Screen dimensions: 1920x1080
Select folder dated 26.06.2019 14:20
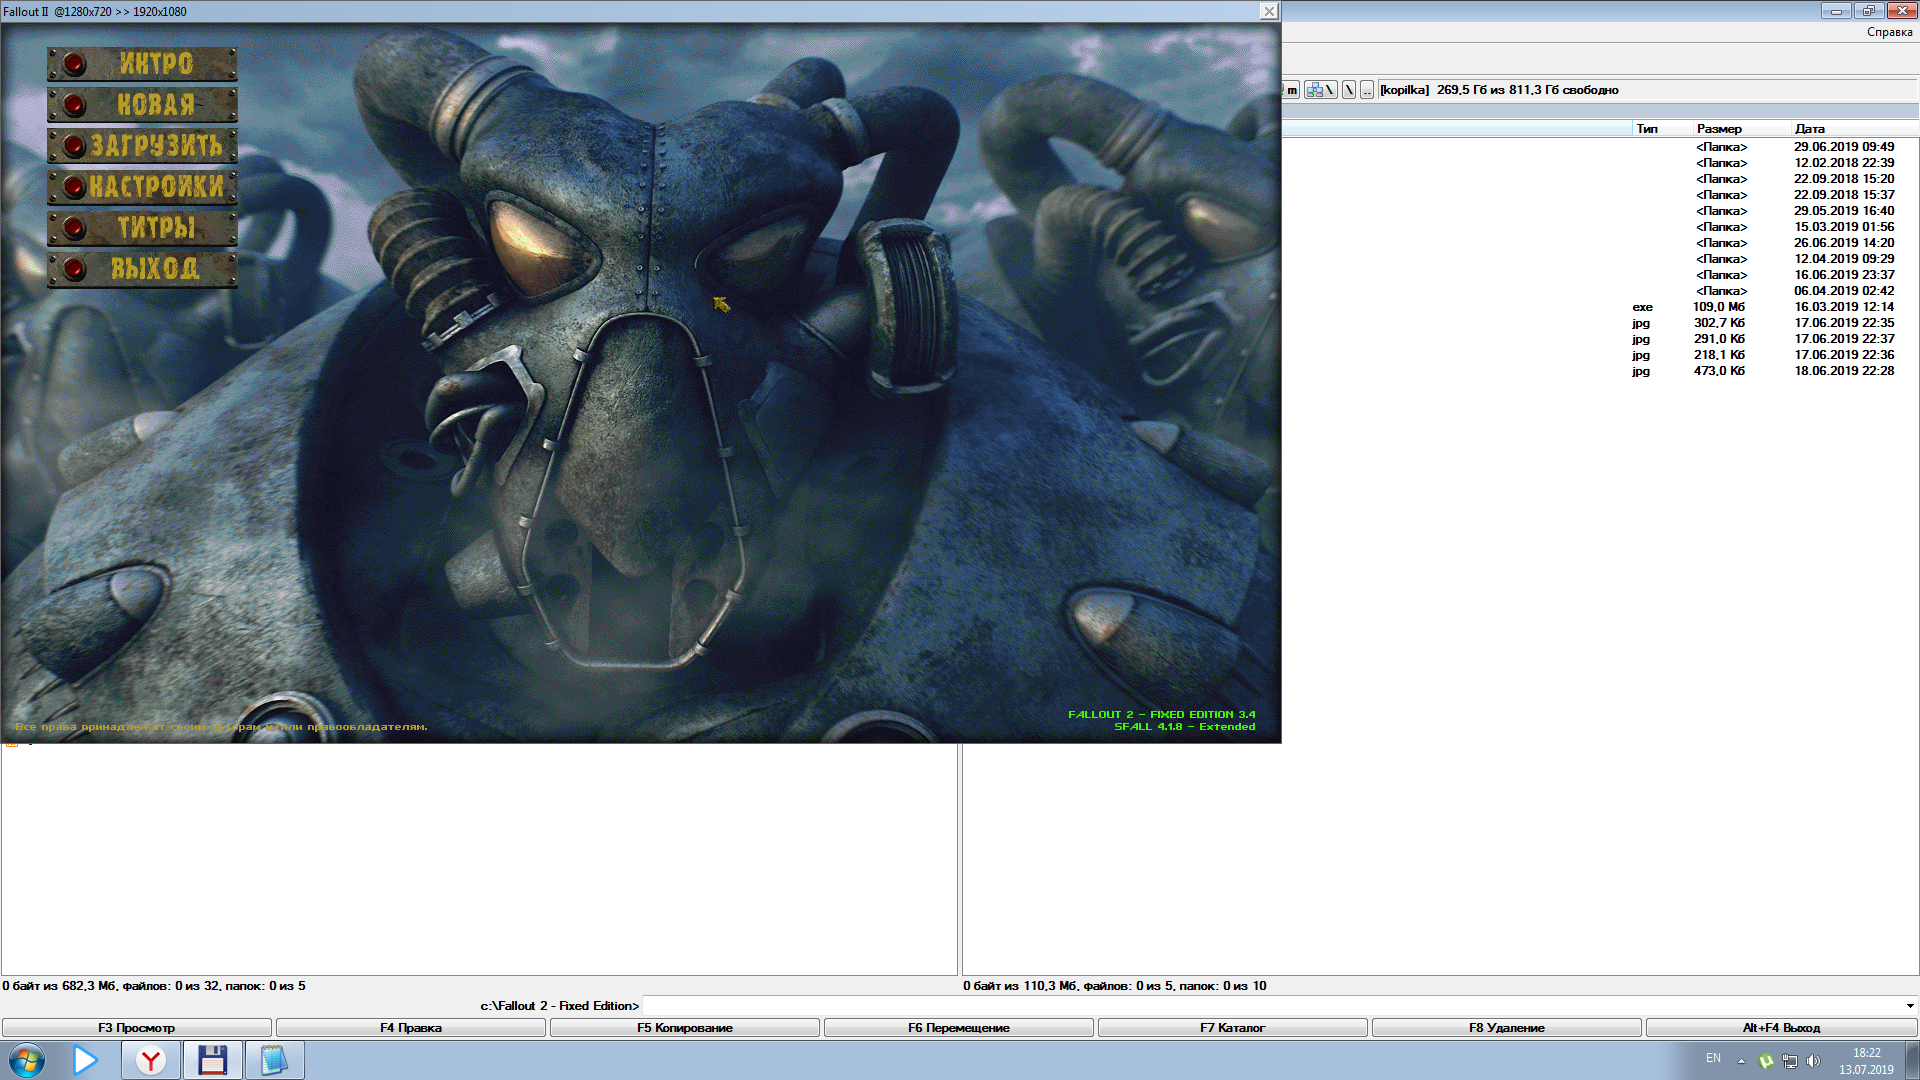1600,243
